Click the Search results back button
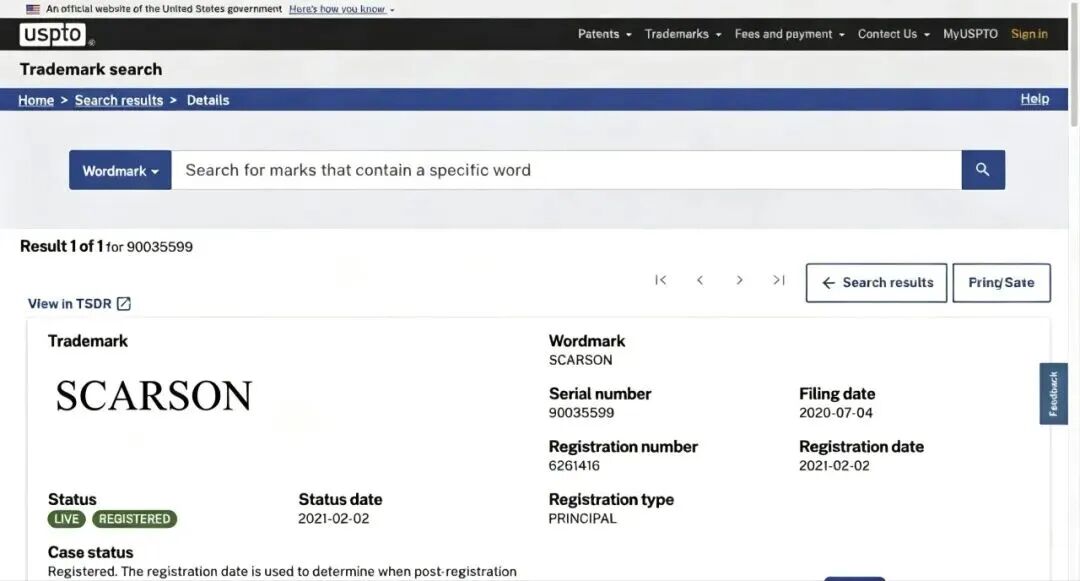The width and height of the screenshot is (1080, 581). pos(876,282)
